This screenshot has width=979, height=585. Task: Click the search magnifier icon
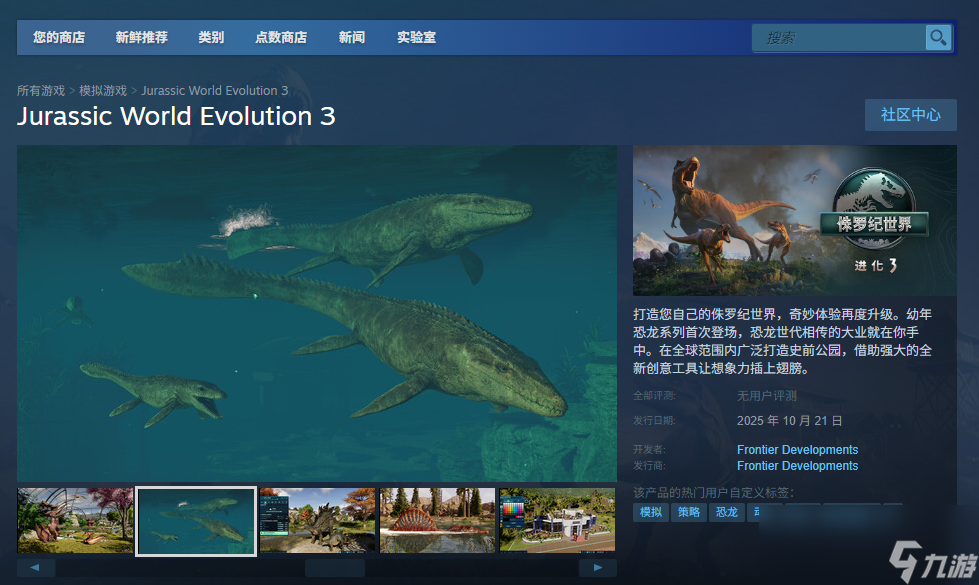tap(938, 37)
